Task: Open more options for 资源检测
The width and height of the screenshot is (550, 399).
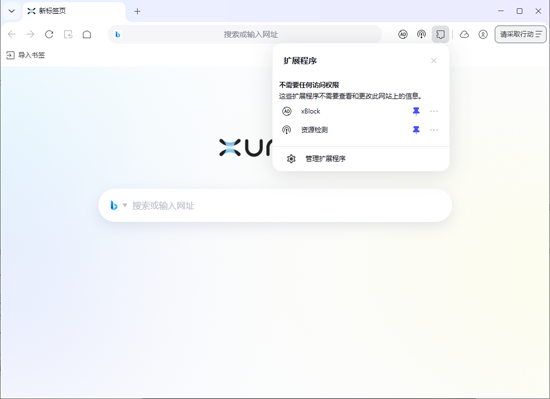Action: pyautogui.click(x=434, y=130)
